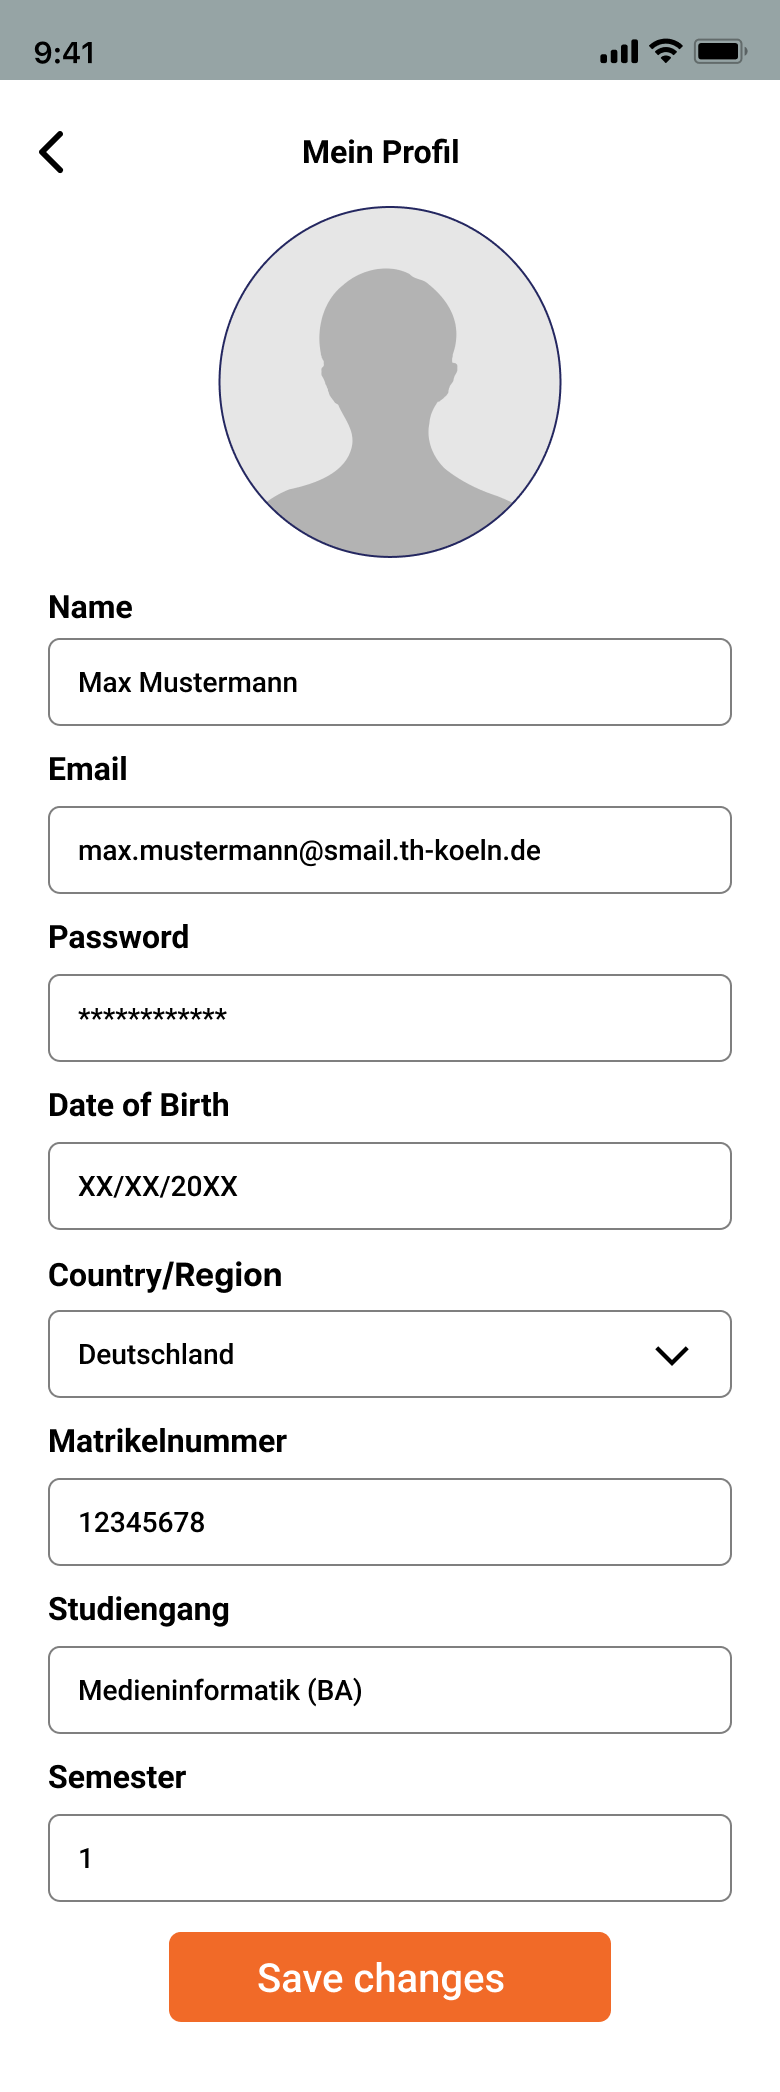The height and width of the screenshot is (2092, 780).
Task: Tap the back arrow icon
Action: pos(52,152)
